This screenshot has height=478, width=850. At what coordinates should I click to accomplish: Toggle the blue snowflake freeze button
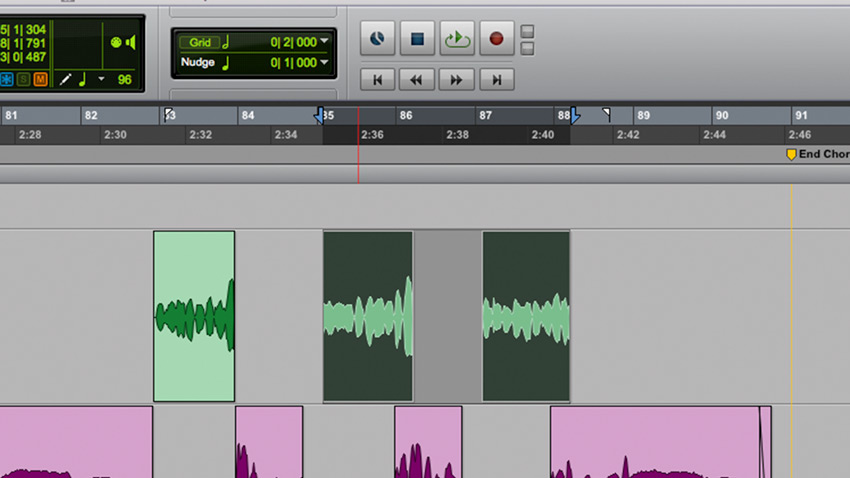coord(7,80)
